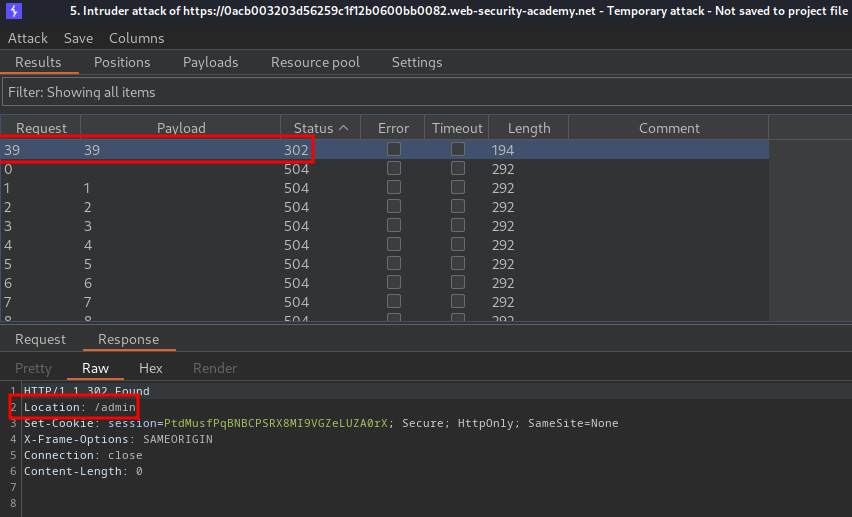Toggle Error checkbox for request 3
Image resolution: width=852 pixels, height=517 pixels.
(x=394, y=225)
